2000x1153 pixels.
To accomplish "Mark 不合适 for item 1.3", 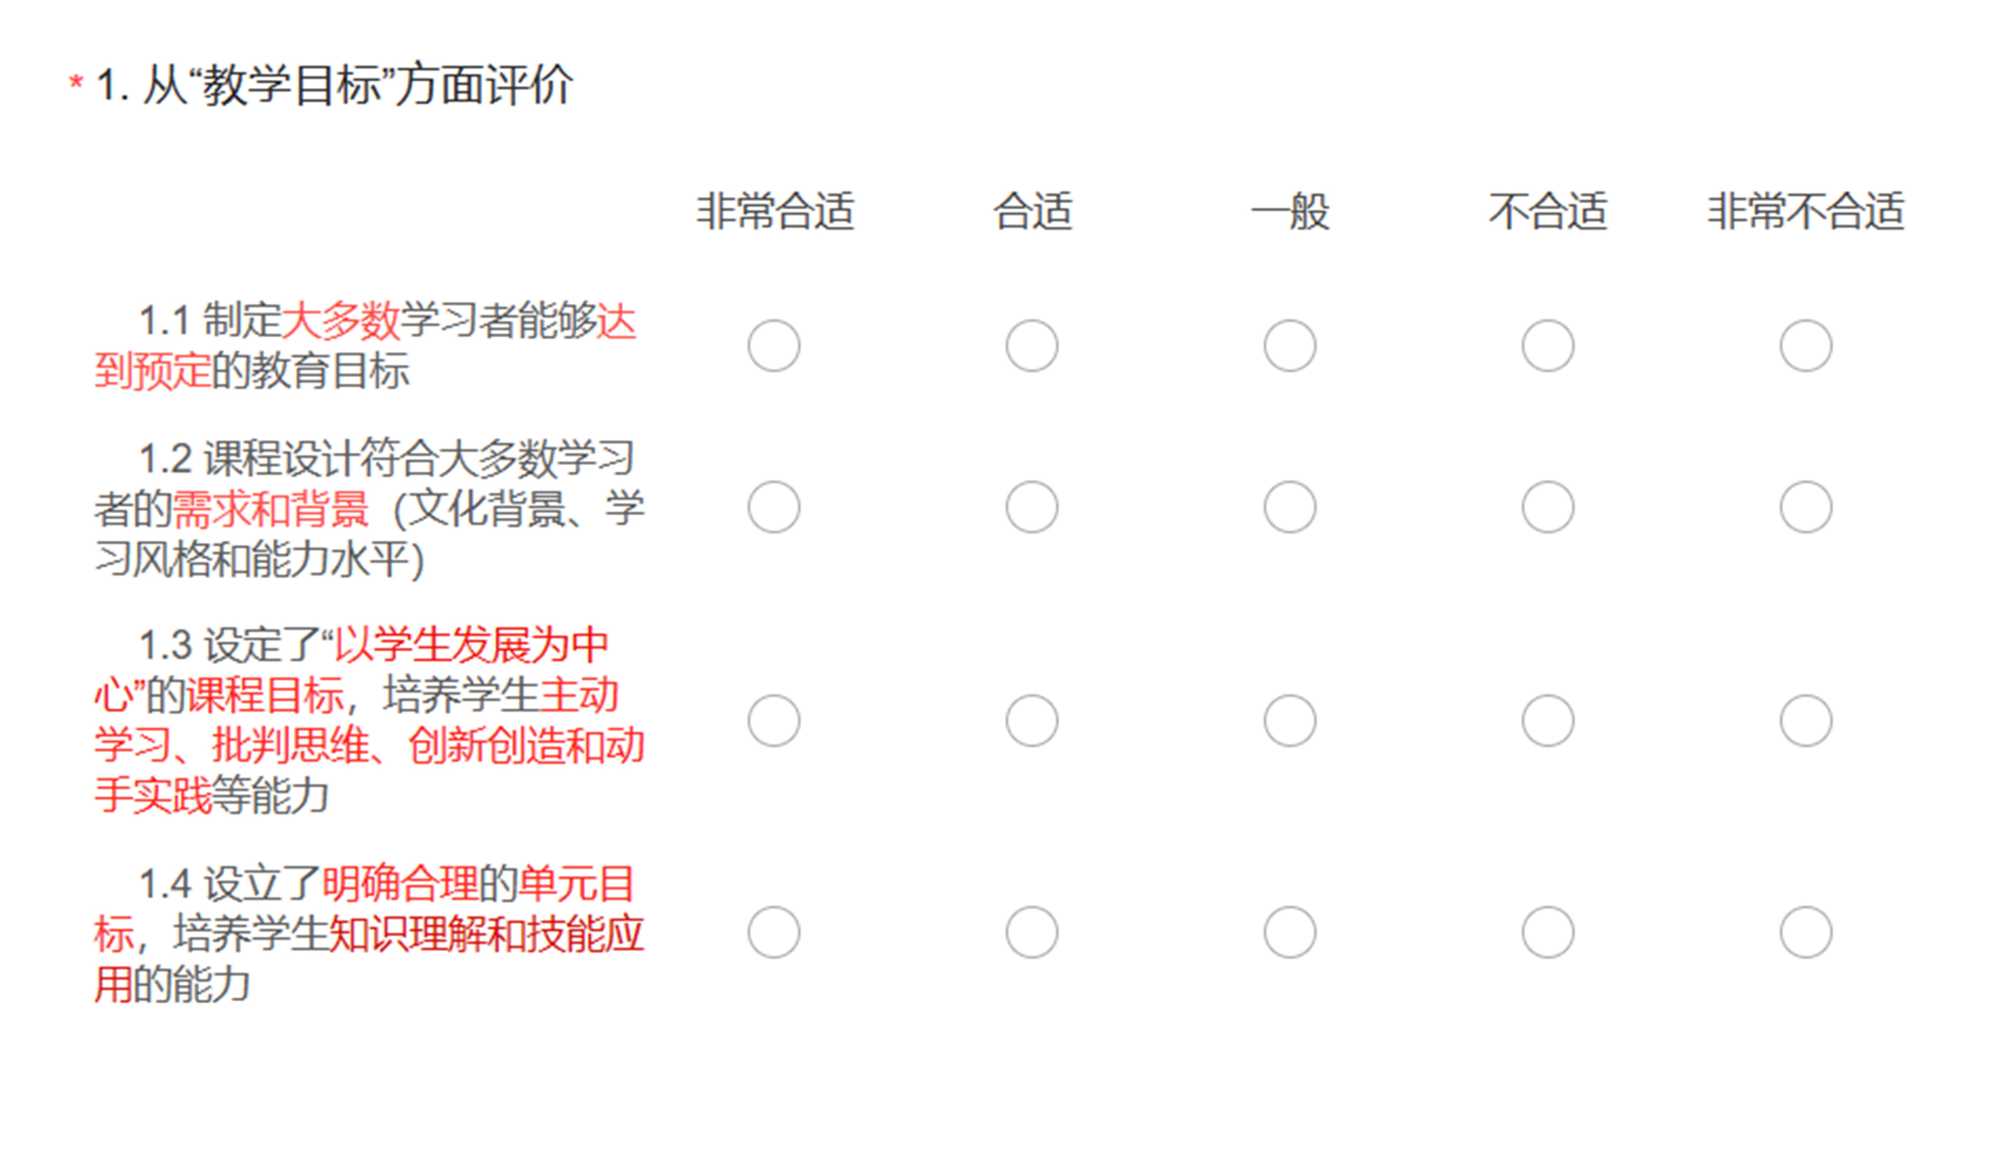I will pyautogui.click(x=1548, y=720).
